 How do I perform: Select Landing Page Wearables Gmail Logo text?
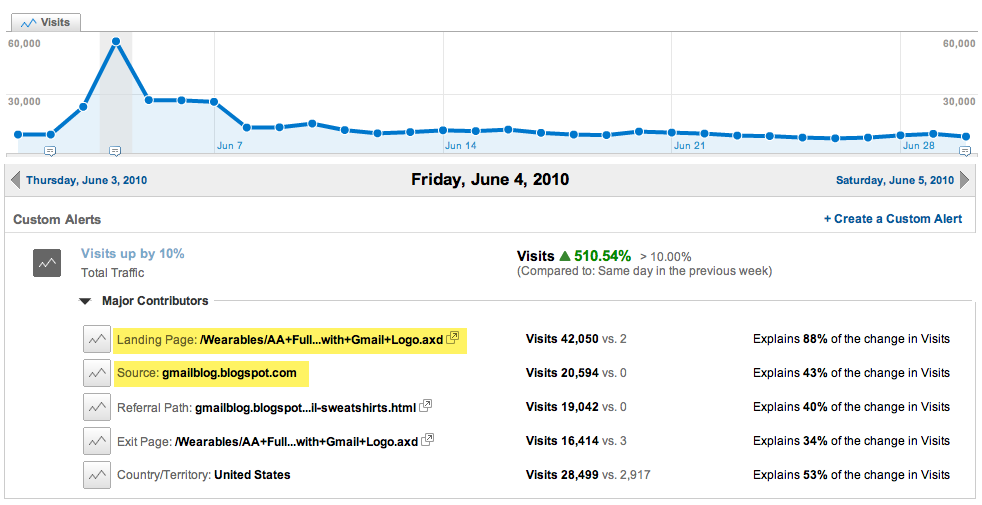pyautogui.click(x=280, y=340)
